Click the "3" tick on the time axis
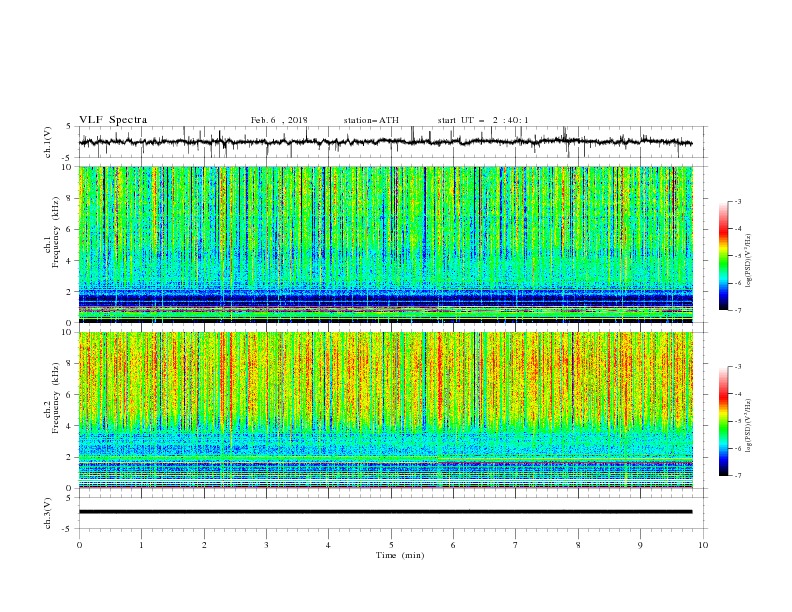The image size is (792, 612). click(266, 545)
